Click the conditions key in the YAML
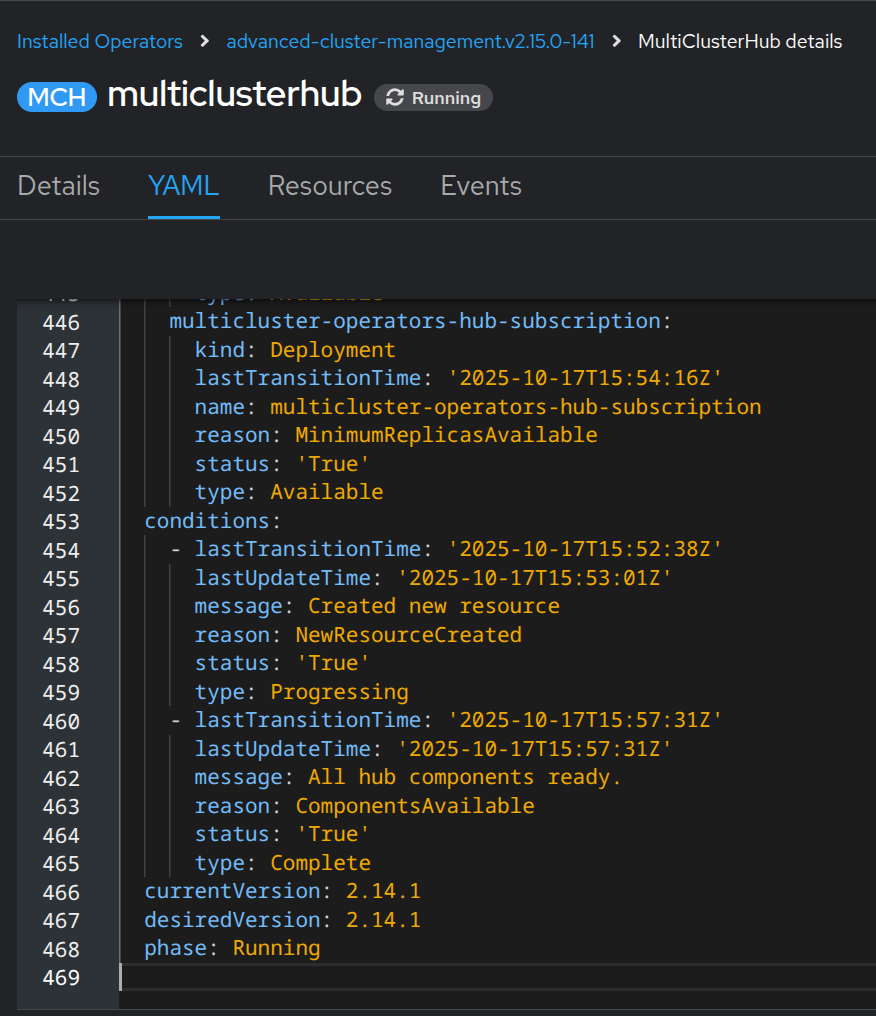 click(207, 521)
